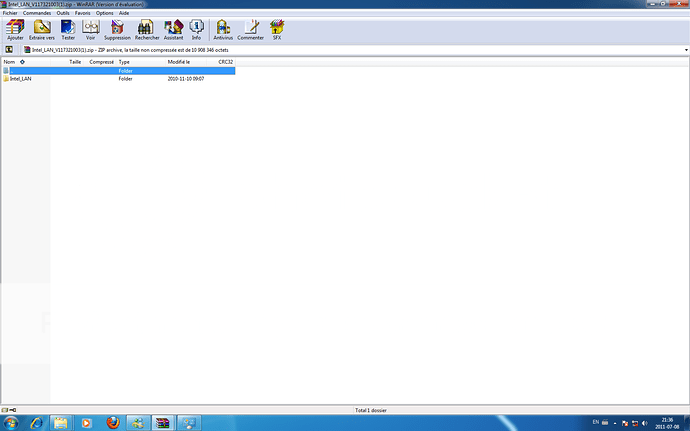The width and height of the screenshot is (690, 431).
Task: Select the Intel_LAN folder
Action: [x=19, y=78]
